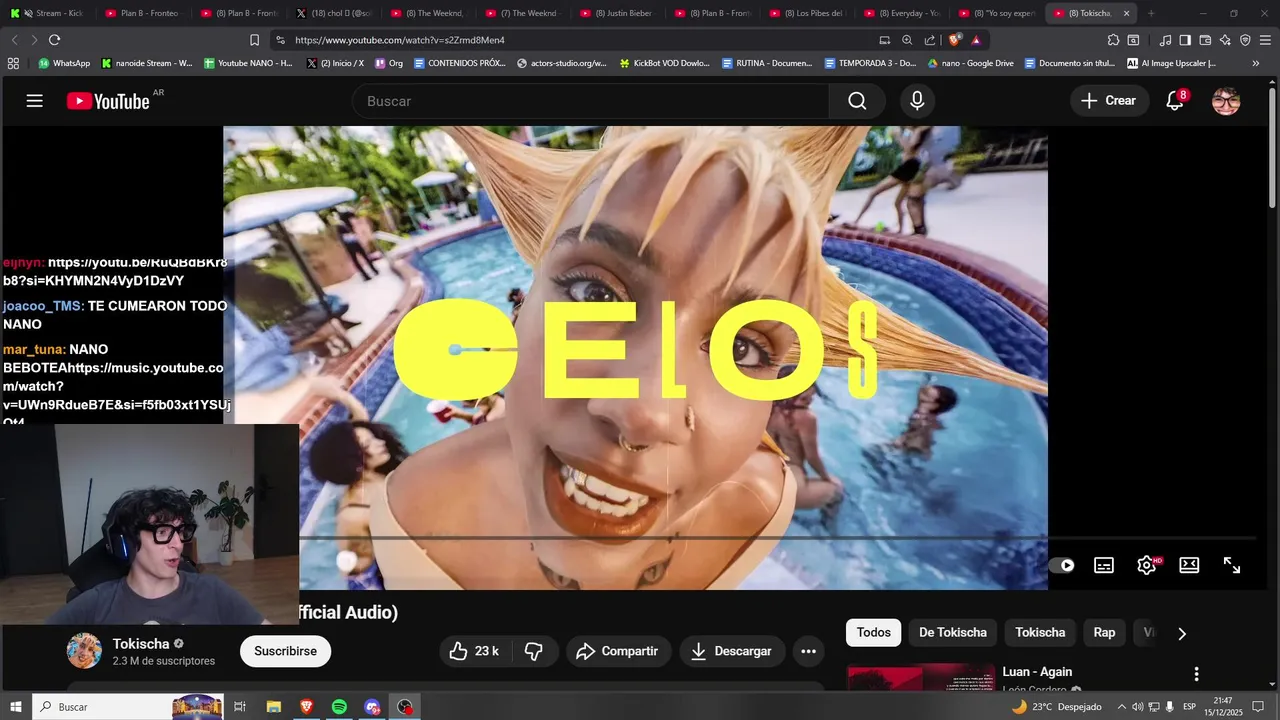Click the Tokischa channel name
1280x720 pixels.
141,644
